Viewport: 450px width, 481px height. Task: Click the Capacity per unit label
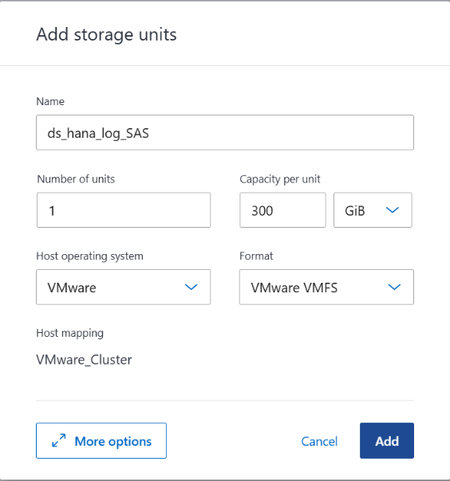point(280,179)
